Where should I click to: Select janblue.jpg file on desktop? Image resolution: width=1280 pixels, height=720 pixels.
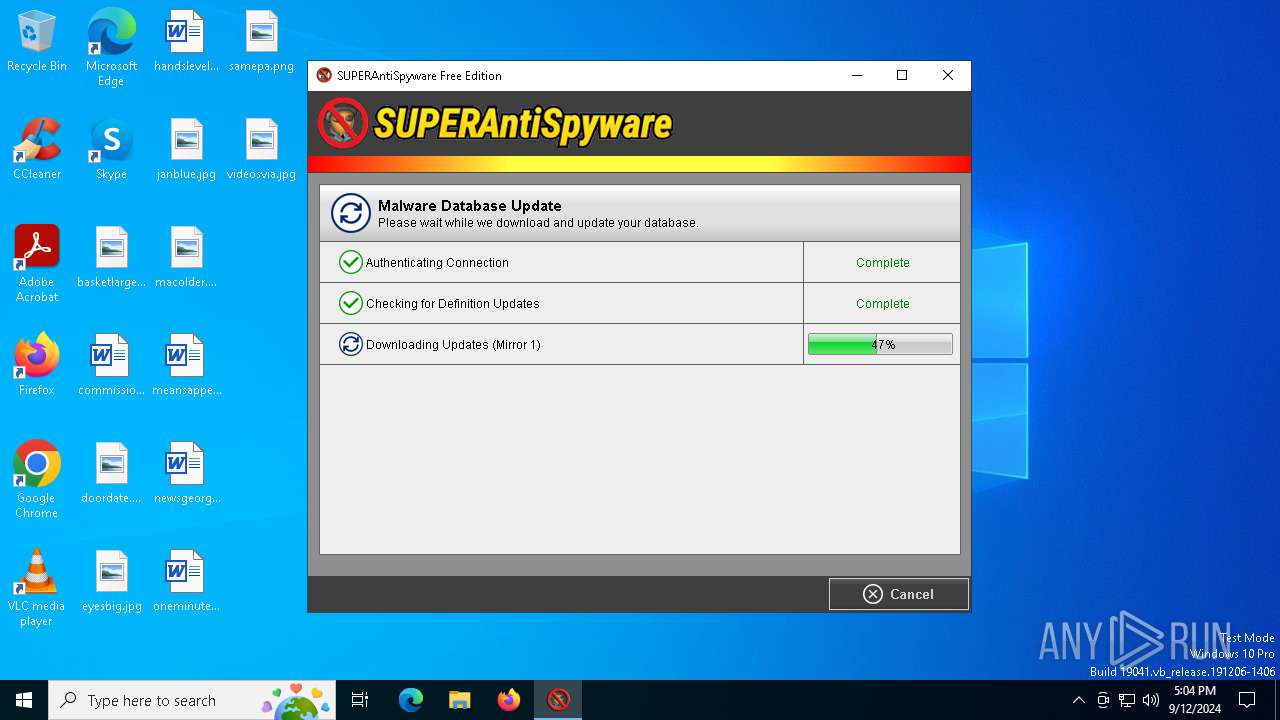pyautogui.click(x=186, y=150)
